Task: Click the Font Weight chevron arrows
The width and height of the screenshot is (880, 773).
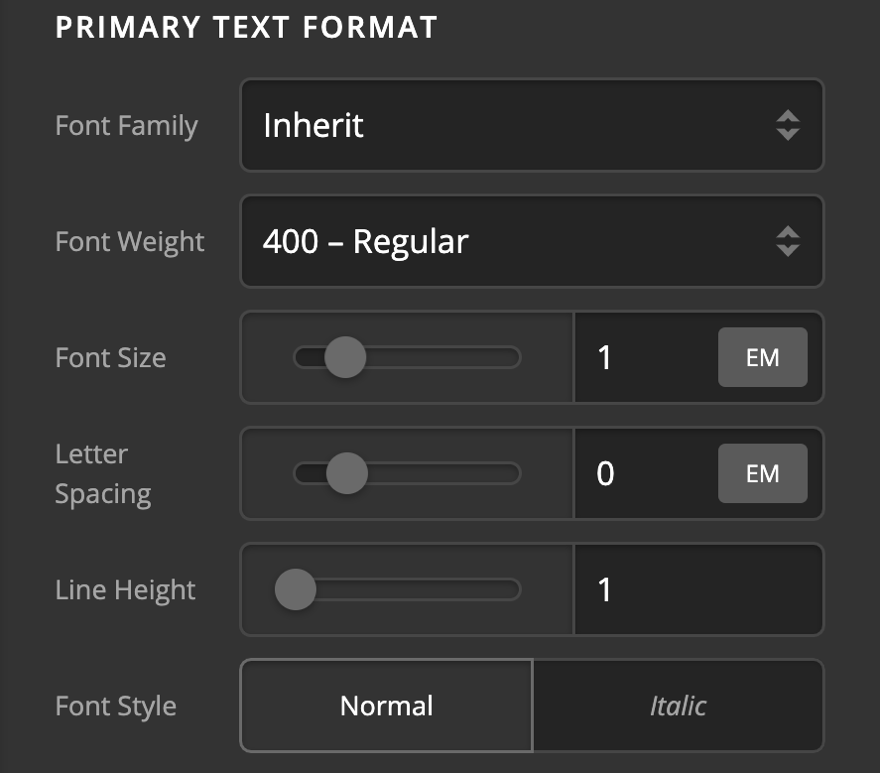Action: click(786, 242)
